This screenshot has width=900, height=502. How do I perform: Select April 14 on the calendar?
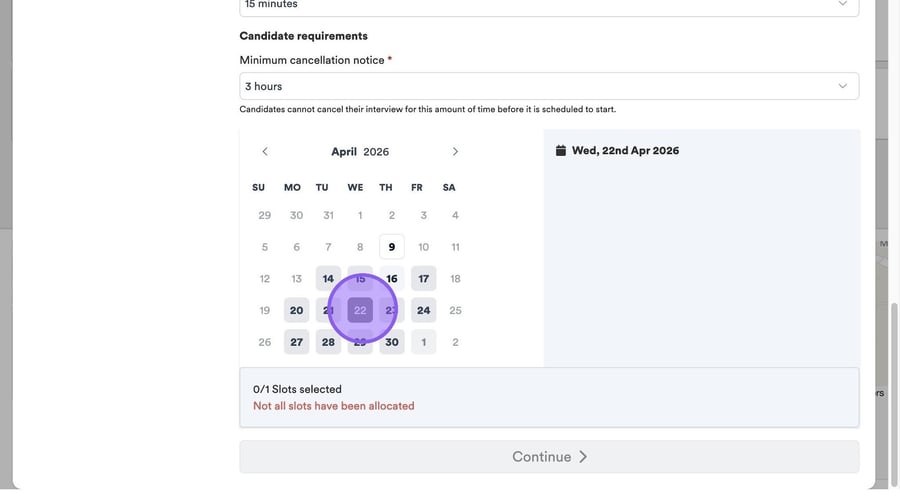[x=328, y=279]
